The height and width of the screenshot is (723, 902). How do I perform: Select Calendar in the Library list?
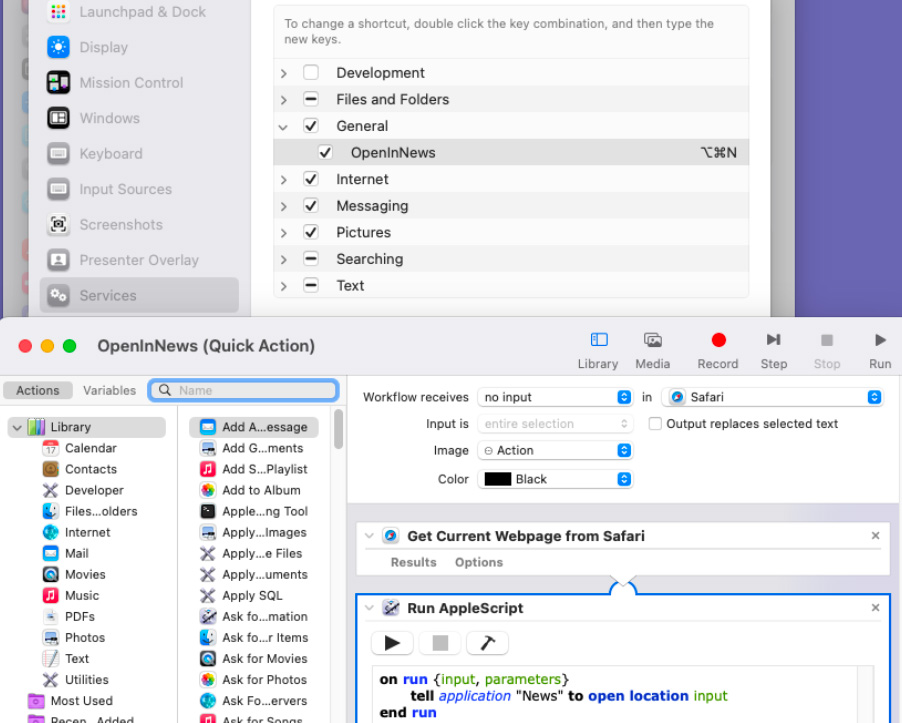[90, 448]
